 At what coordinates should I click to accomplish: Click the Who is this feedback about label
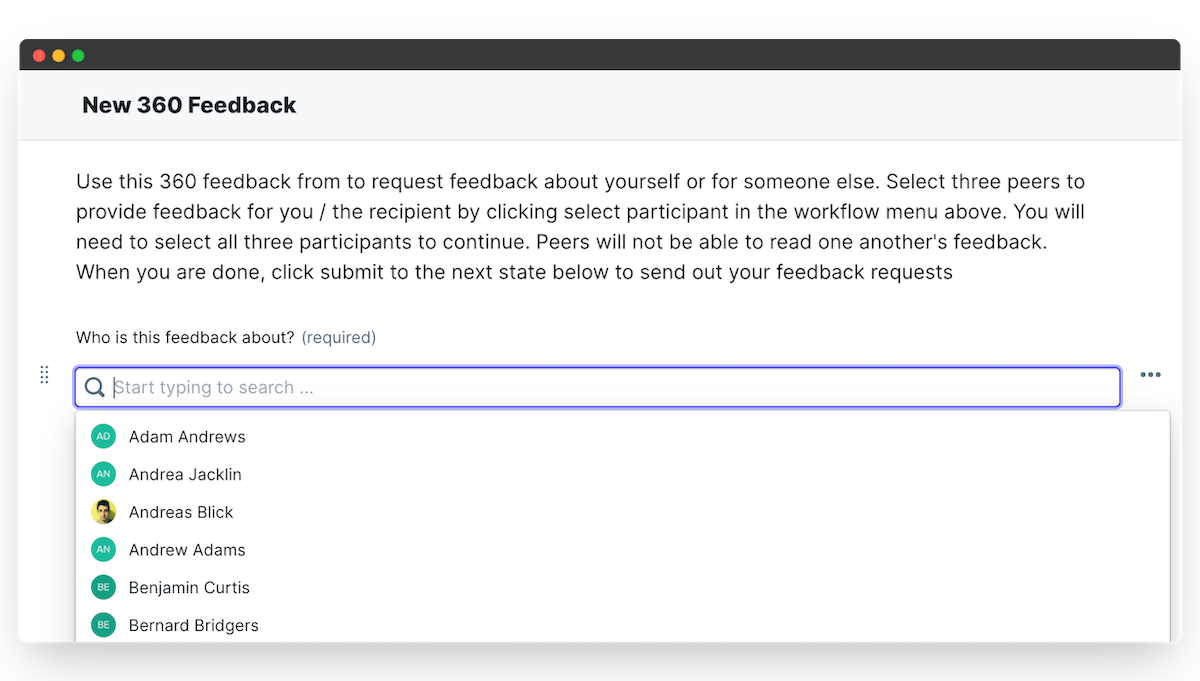pos(185,338)
